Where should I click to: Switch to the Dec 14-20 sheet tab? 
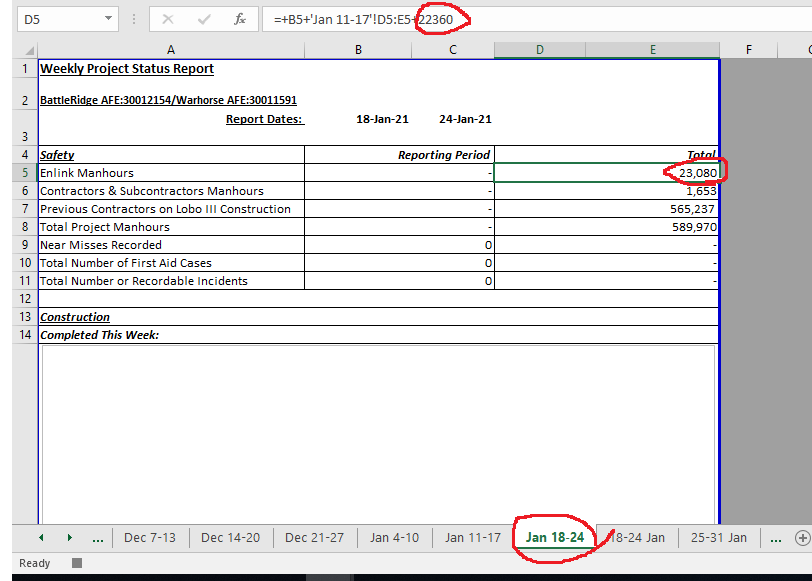pos(230,538)
